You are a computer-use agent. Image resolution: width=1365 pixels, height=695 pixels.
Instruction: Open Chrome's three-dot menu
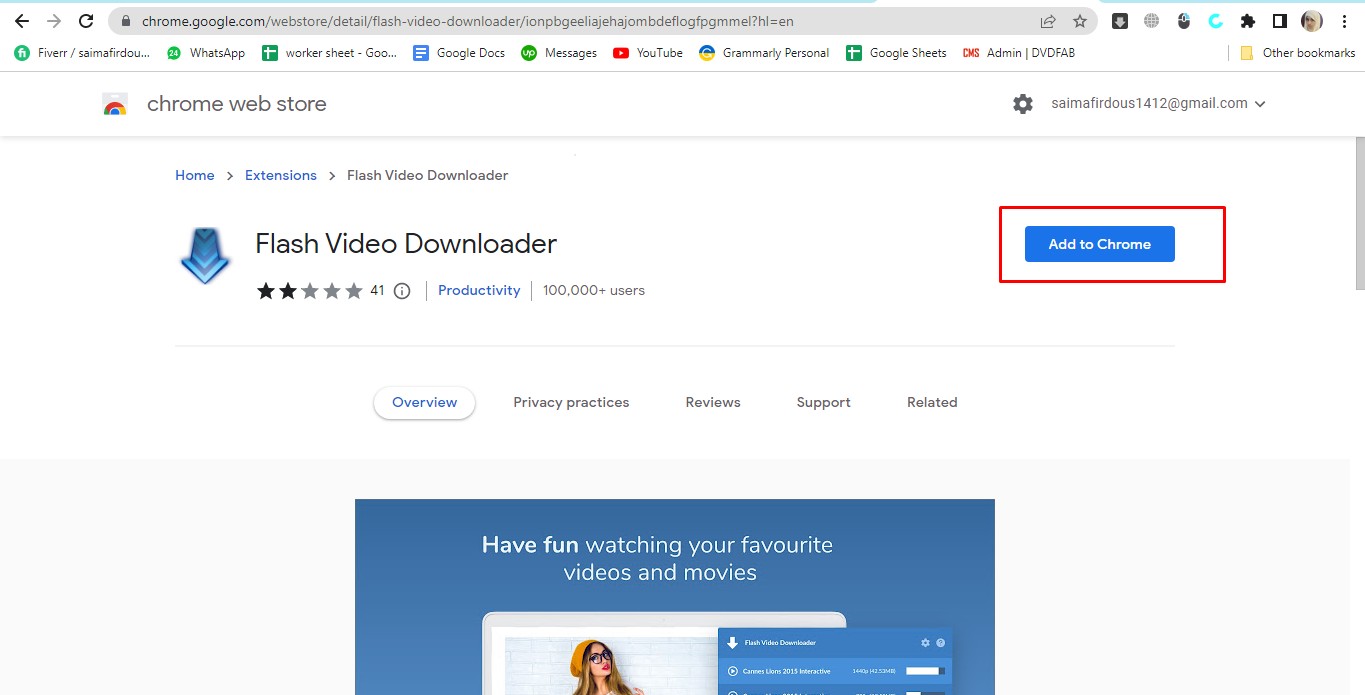(1344, 21)
